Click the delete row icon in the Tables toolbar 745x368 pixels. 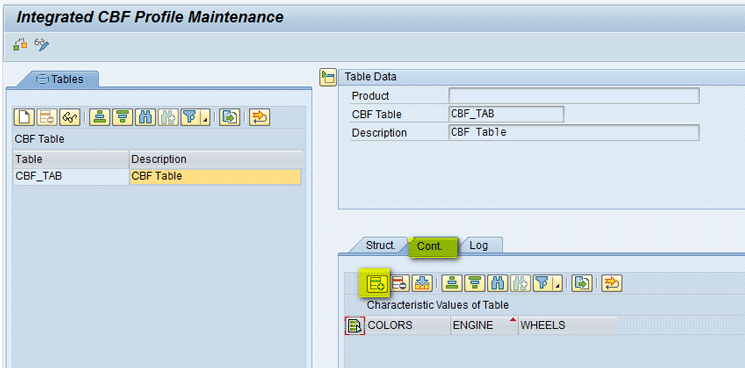[48, 117]
